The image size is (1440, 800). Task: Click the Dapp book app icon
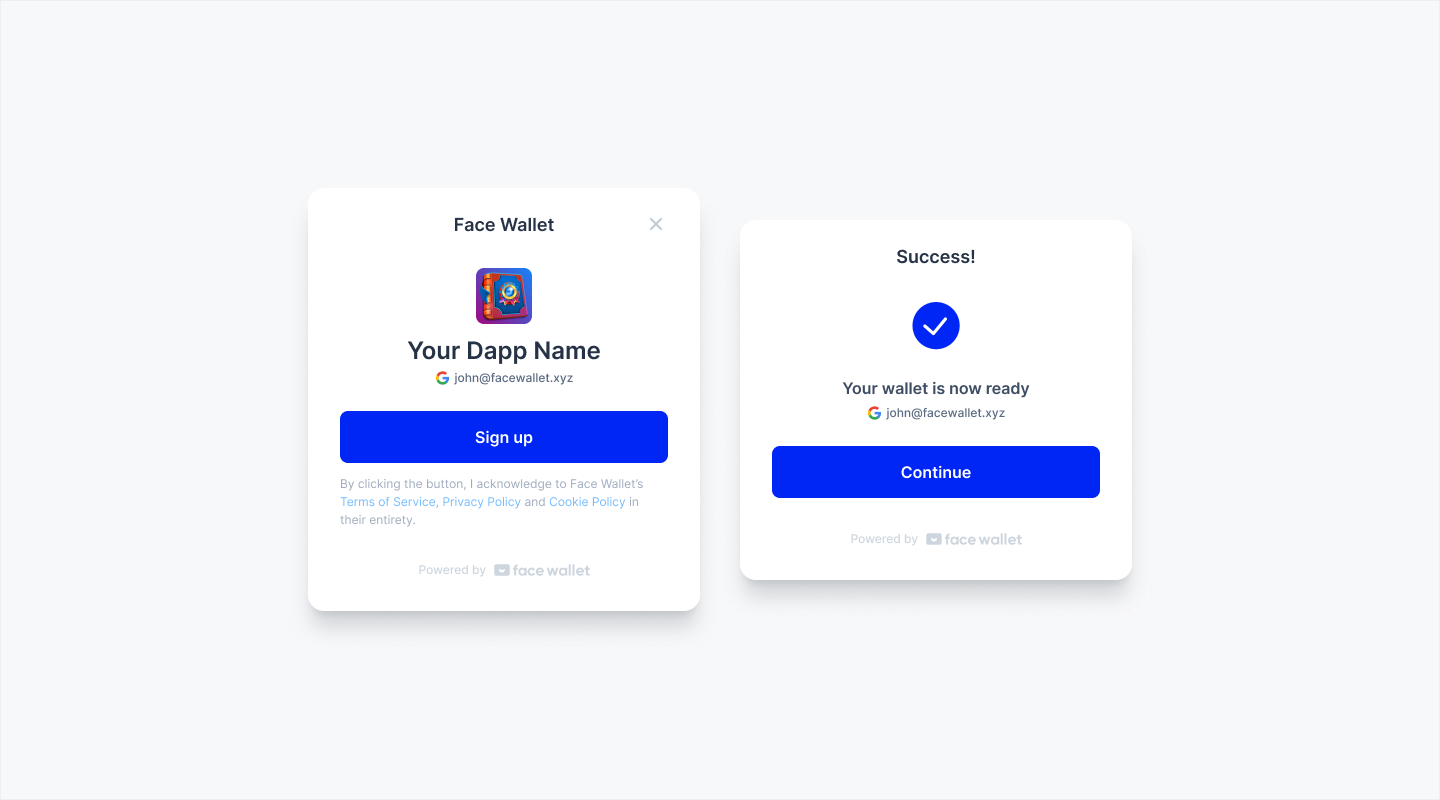tap(504, 296)
